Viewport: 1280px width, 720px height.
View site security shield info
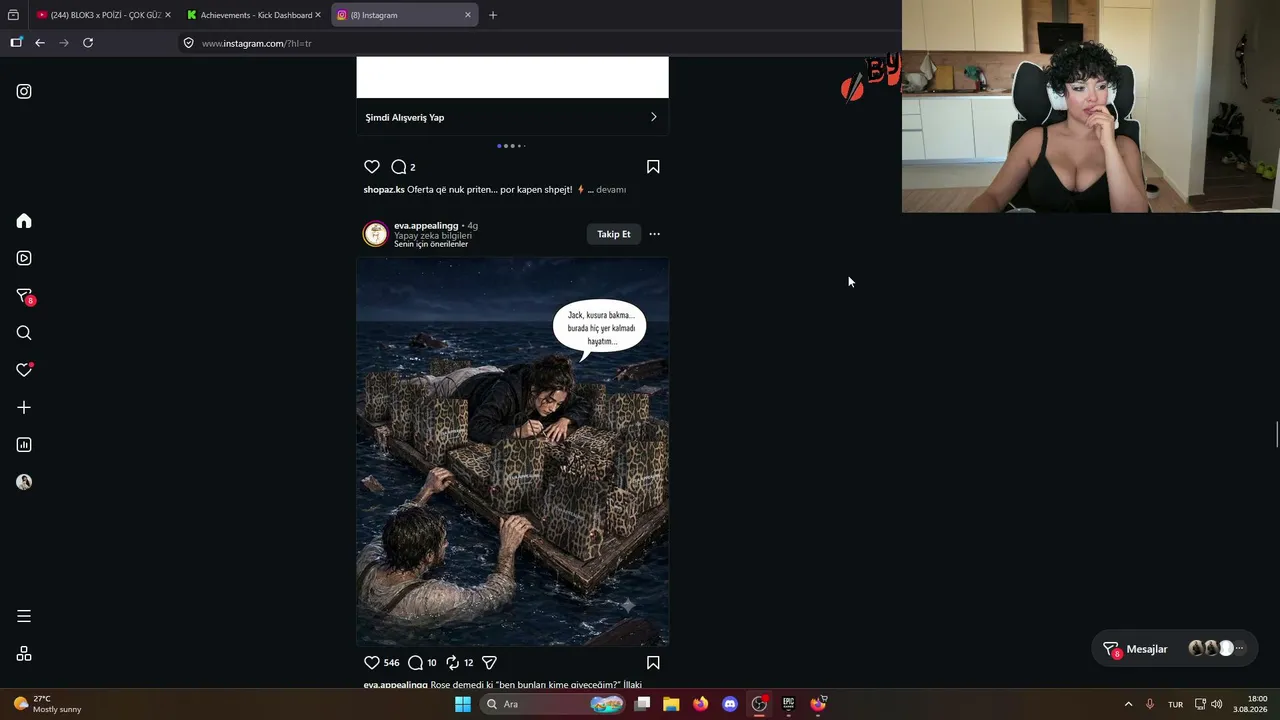(x=188, y=43)
